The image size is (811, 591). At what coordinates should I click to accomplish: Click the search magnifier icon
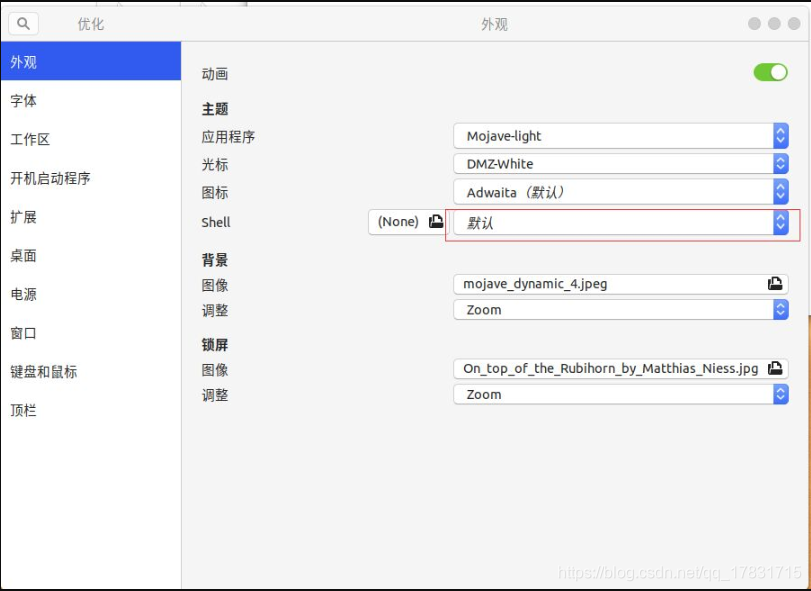23,24
